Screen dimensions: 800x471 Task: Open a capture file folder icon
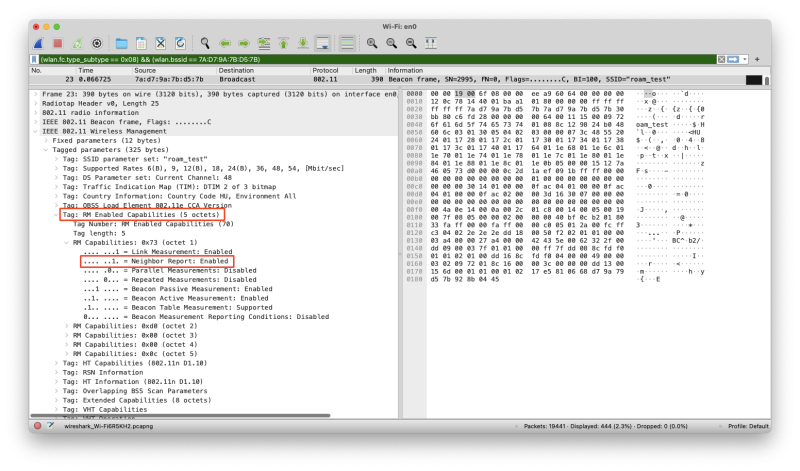point(121,43)
